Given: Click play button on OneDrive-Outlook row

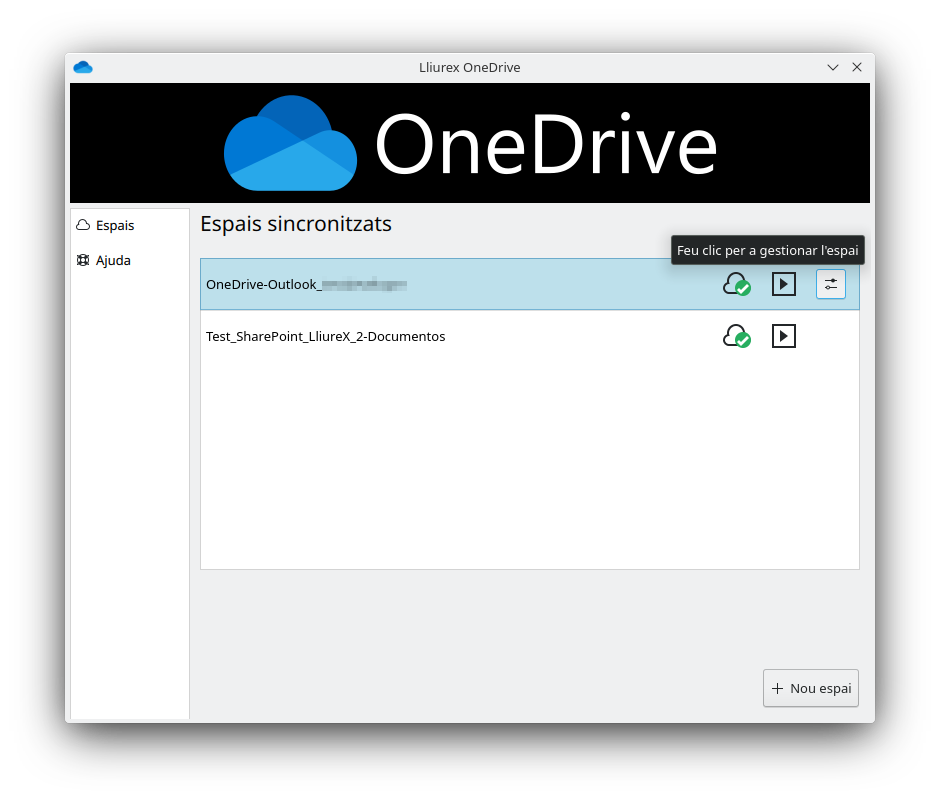Looking at the screenshot, I should click(784, 285).
